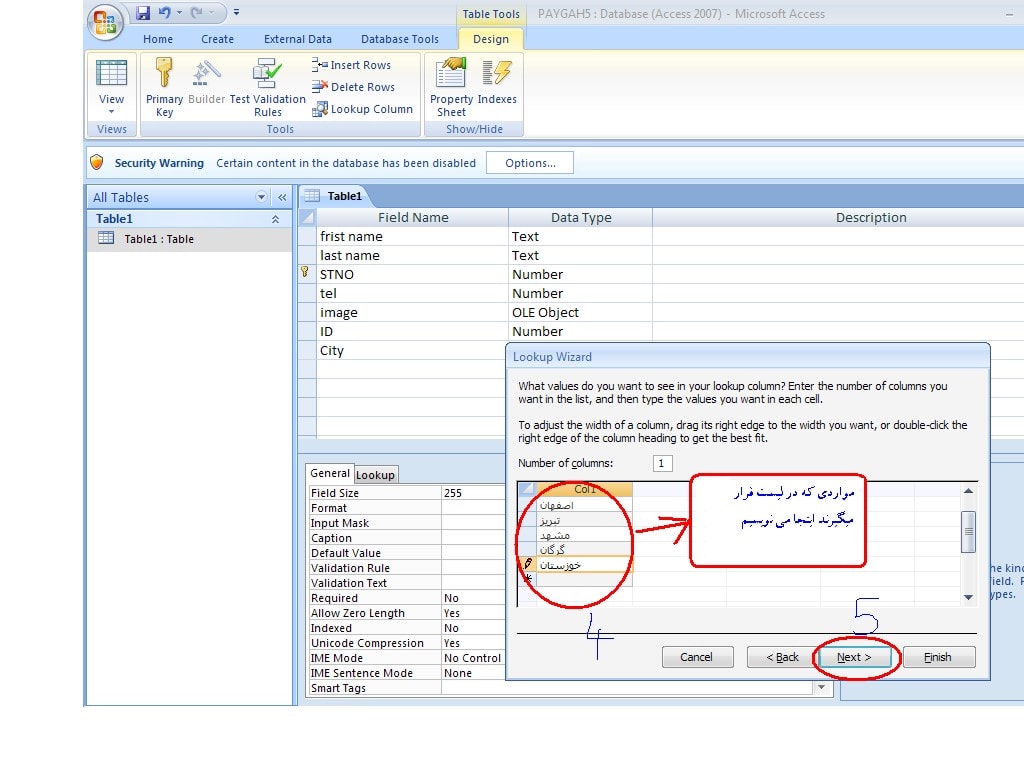Set Primary Key on the field
Viewport: 1024px width, 768px height.
click(164, 88)
